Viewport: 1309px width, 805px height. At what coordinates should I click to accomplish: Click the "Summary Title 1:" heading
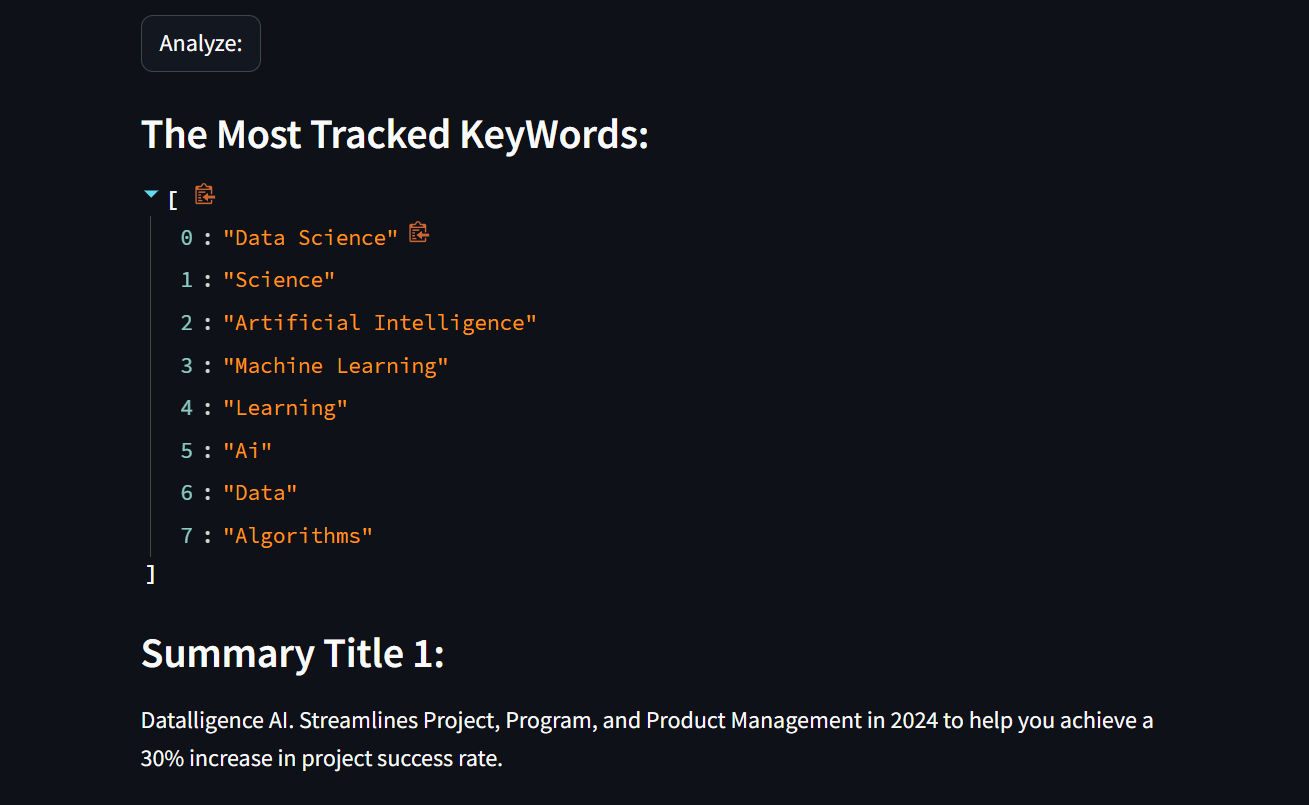(x=293, y=654)
